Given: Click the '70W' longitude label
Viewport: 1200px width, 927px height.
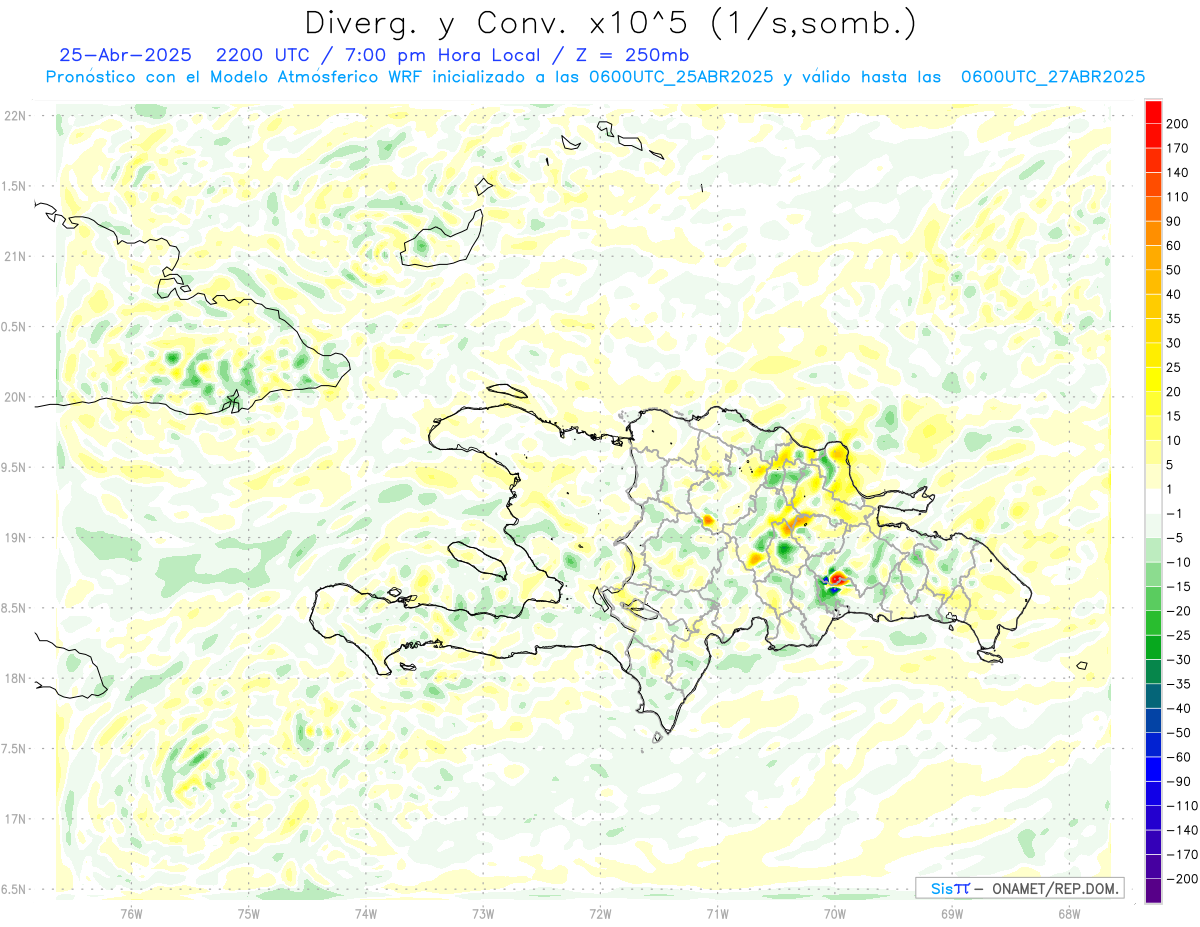Looking at the screenshot, I should click(835, 913).
